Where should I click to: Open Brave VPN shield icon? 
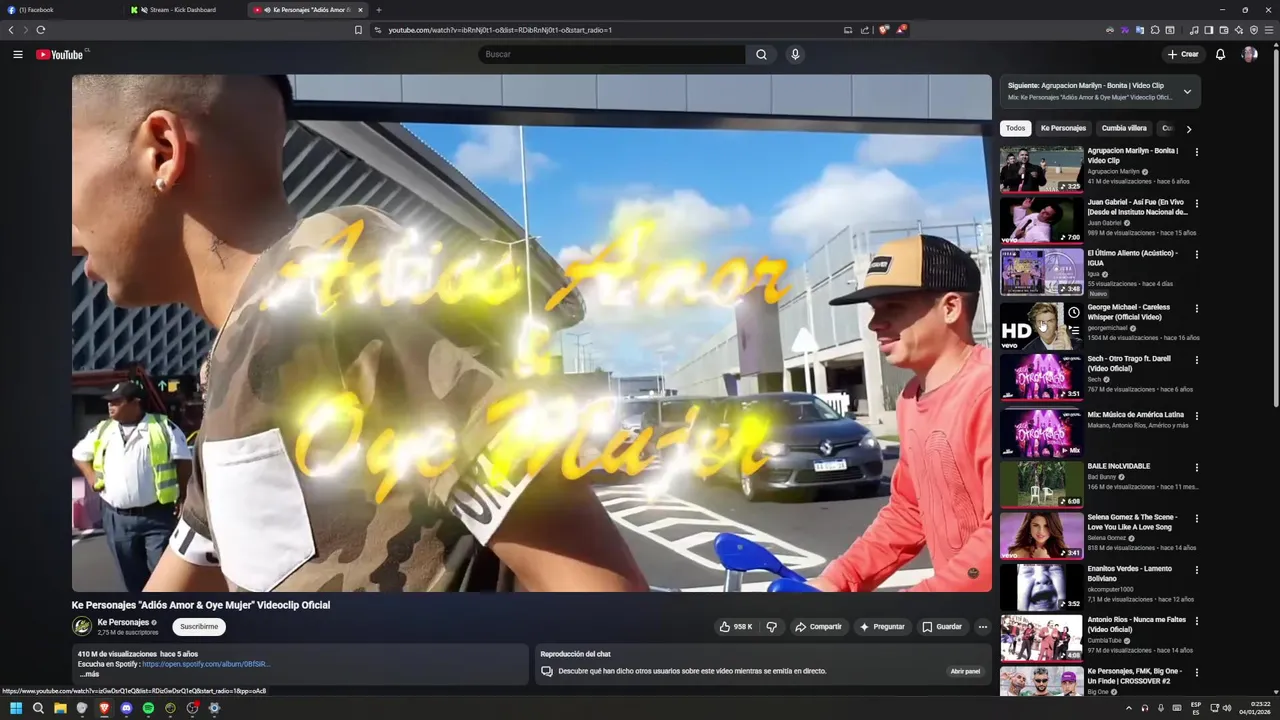coord(1254,30)
